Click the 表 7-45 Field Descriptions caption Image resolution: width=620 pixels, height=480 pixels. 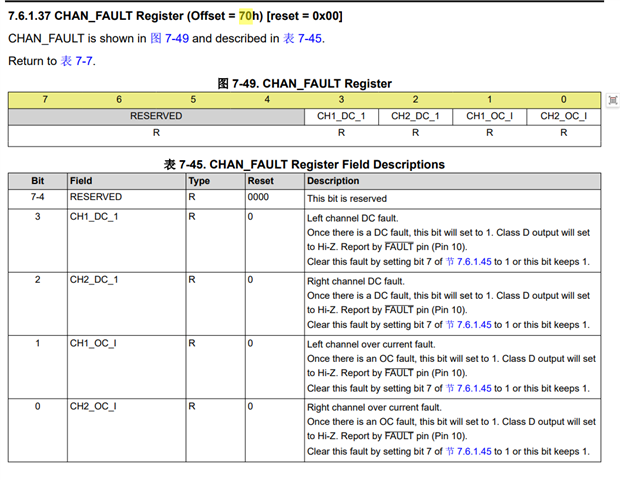point(304,164)
